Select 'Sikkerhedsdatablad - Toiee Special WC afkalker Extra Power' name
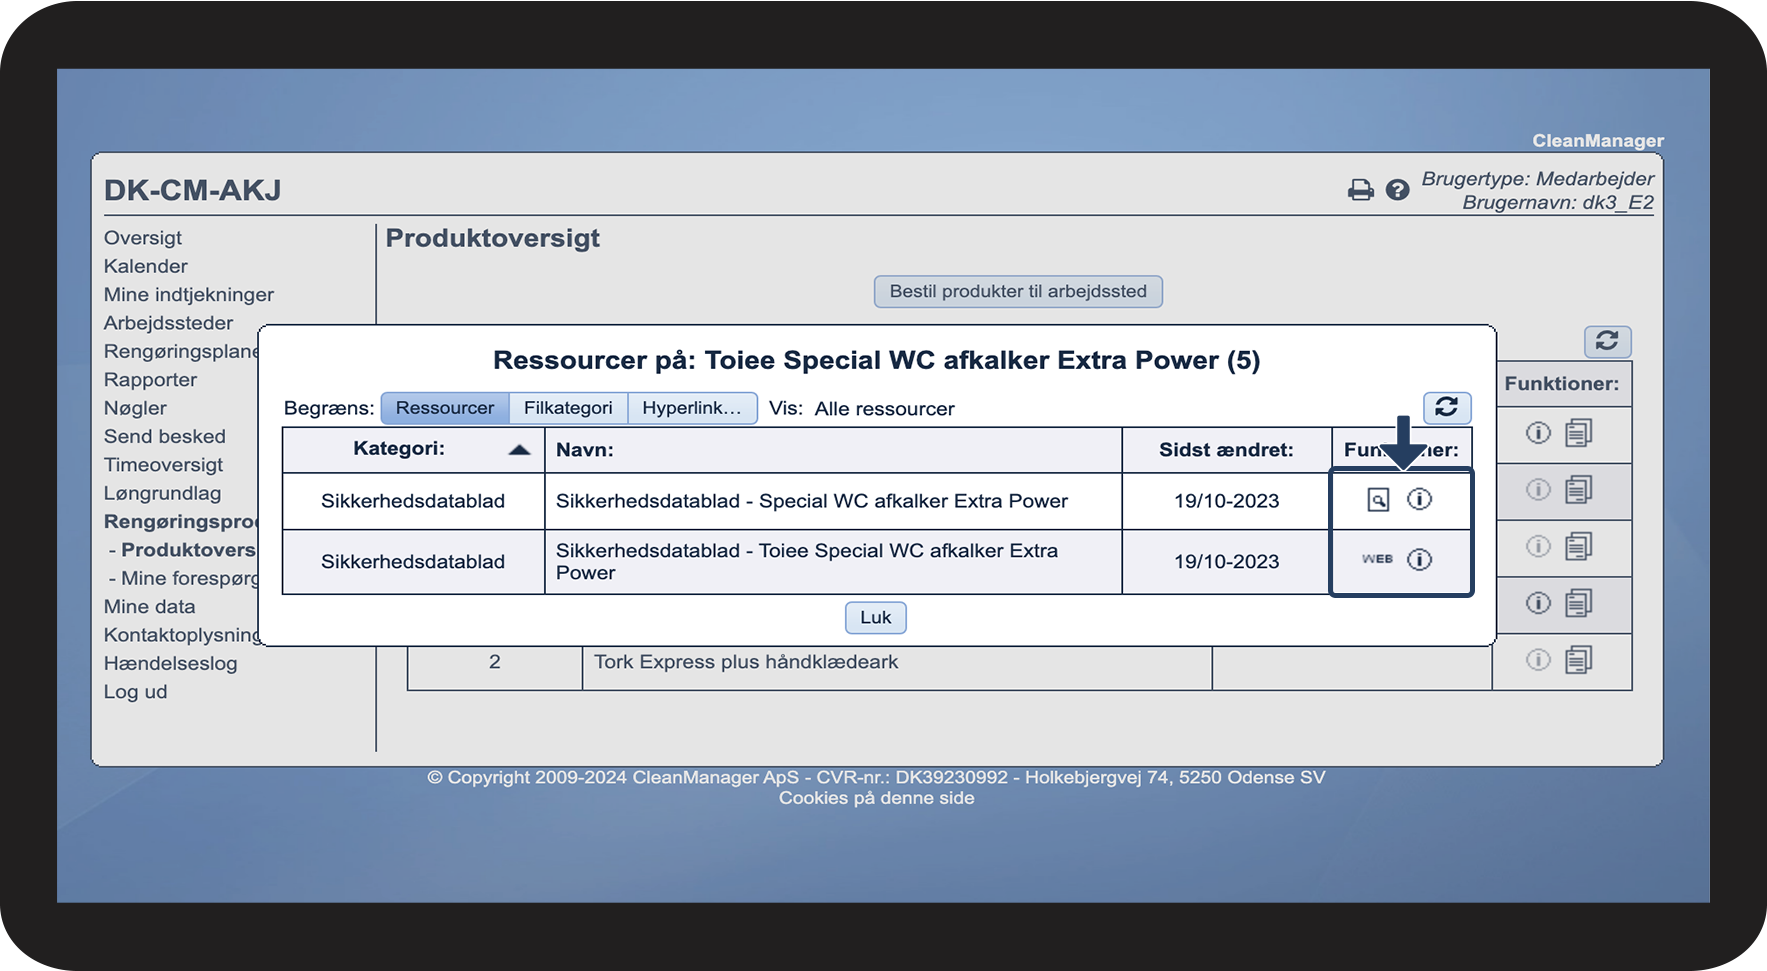 pos(807,561)
